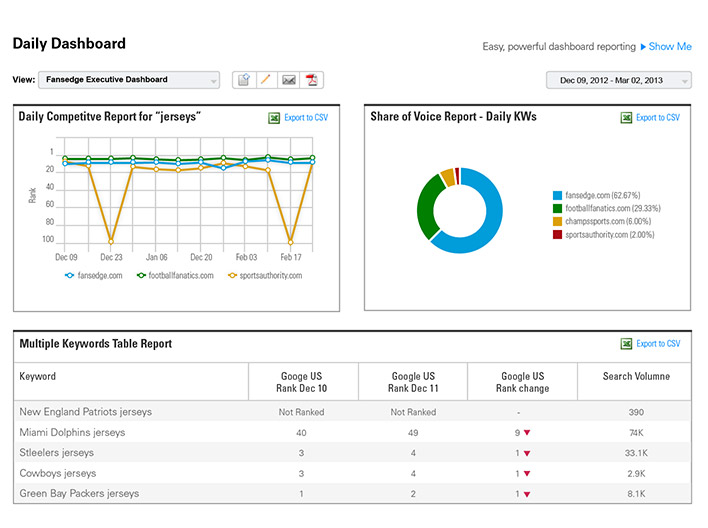Open the date range dropdown Dec 09, 2012
Viewport: 708px width, 528px height.
tap(619, 80)
